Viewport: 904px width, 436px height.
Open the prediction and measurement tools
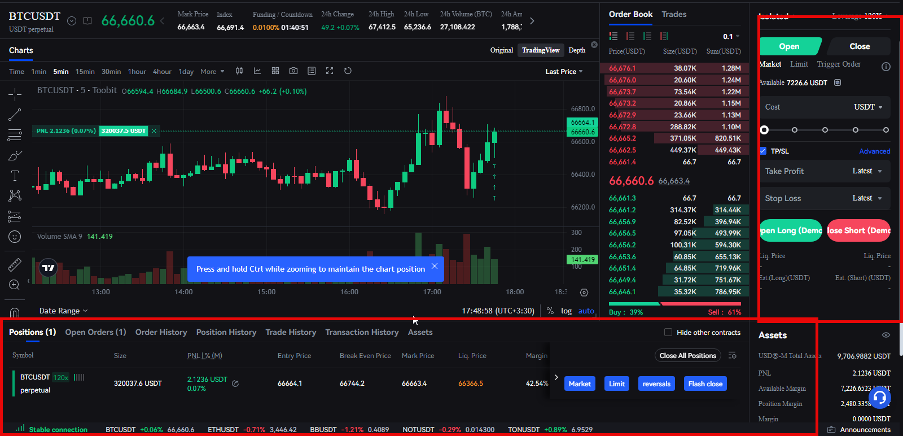[x=15, y=216]
